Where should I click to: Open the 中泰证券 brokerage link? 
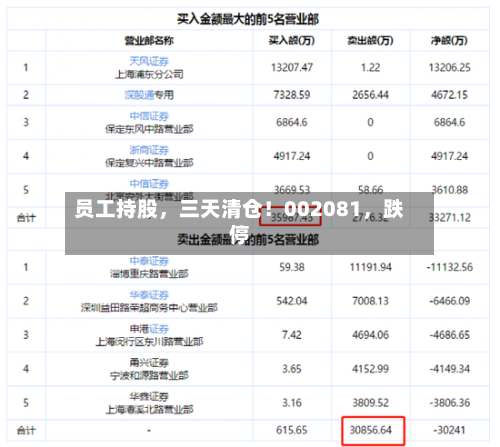[x=149, y=261]
